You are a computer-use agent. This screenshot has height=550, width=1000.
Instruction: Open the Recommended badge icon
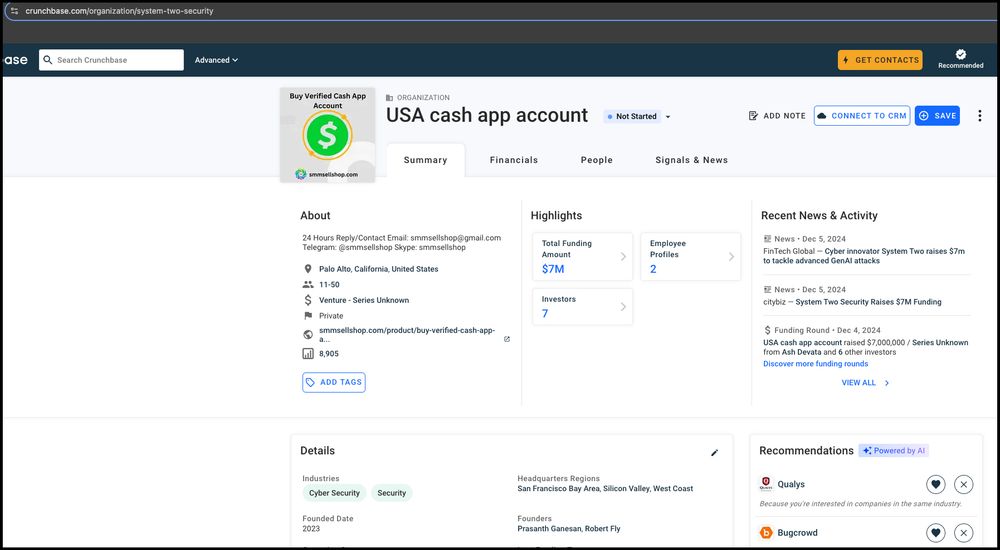click(x=960, y=55)
